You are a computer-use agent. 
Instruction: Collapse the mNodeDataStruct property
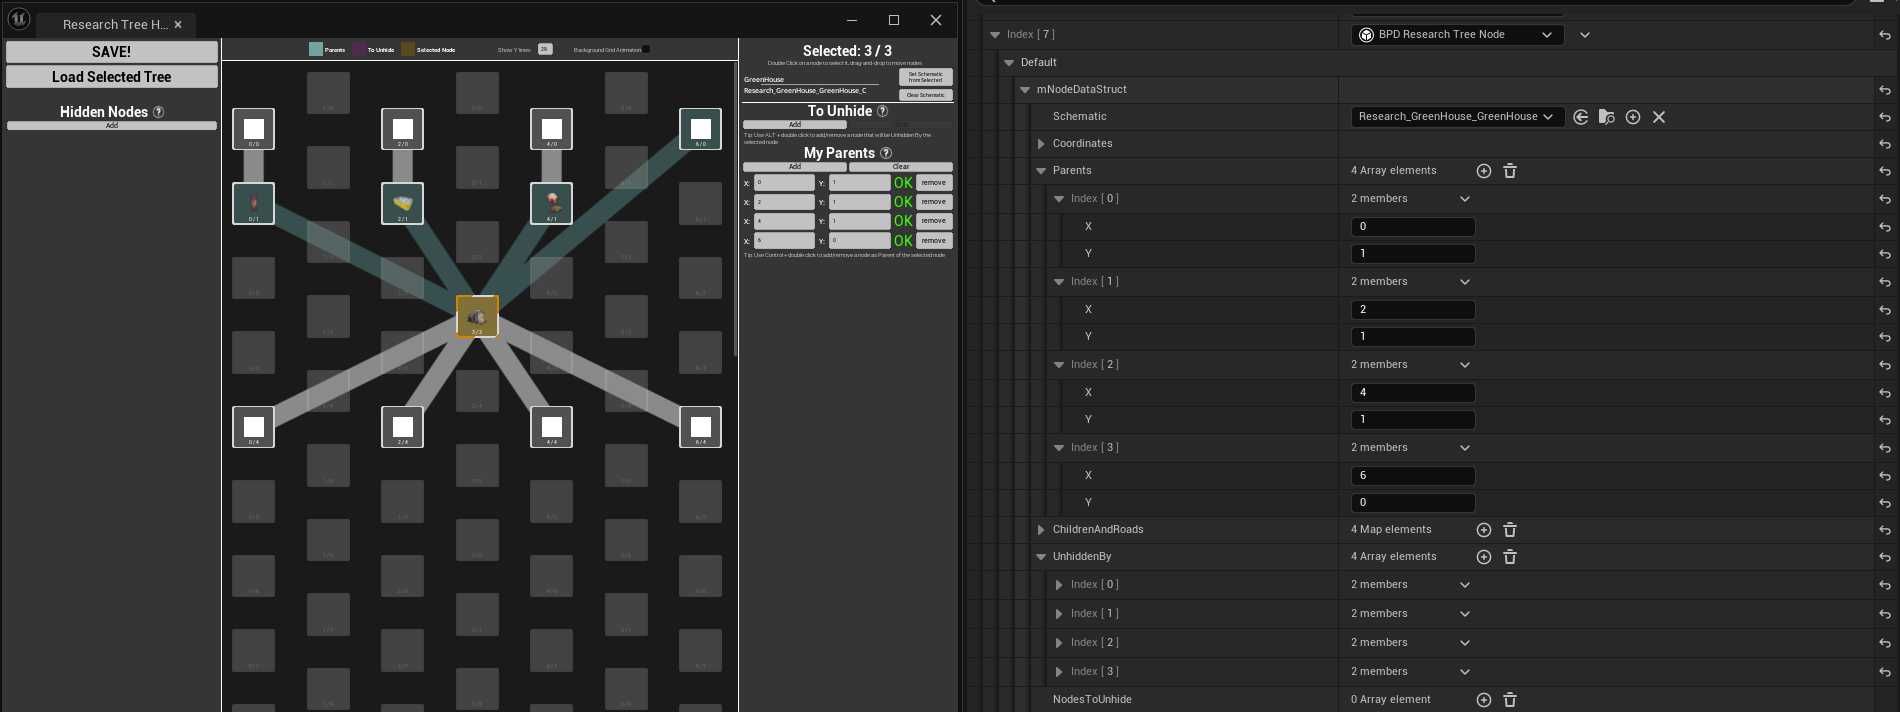click(1025, 90)
